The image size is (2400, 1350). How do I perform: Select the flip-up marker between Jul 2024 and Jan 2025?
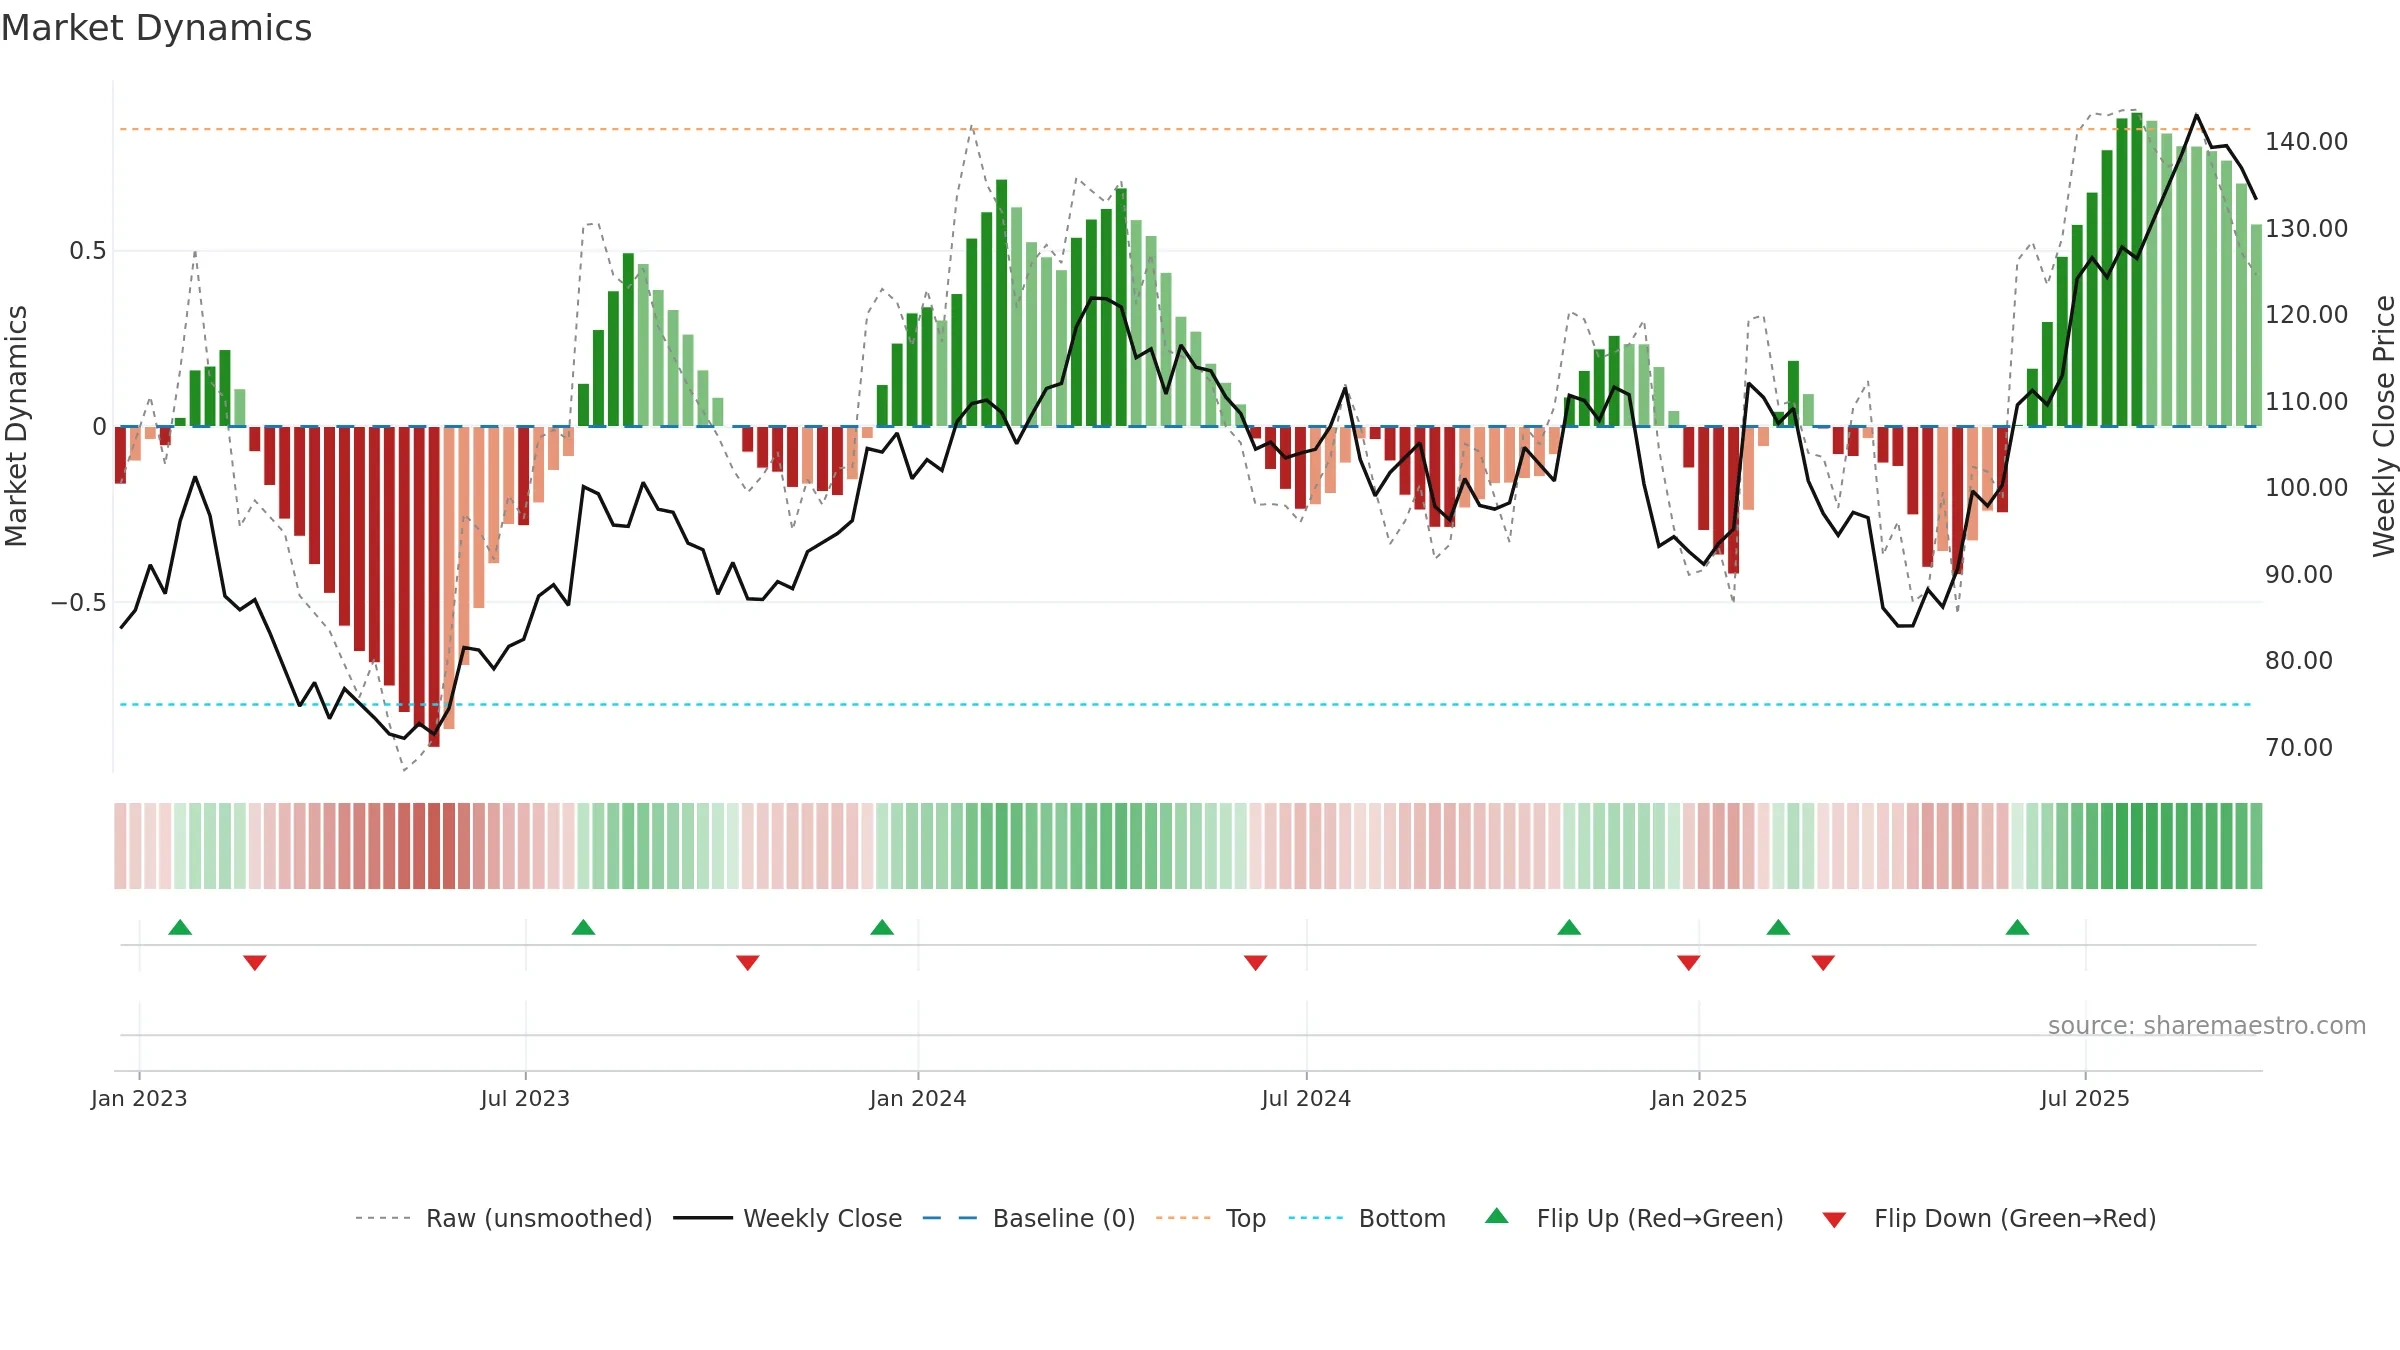coord(1569,927)
